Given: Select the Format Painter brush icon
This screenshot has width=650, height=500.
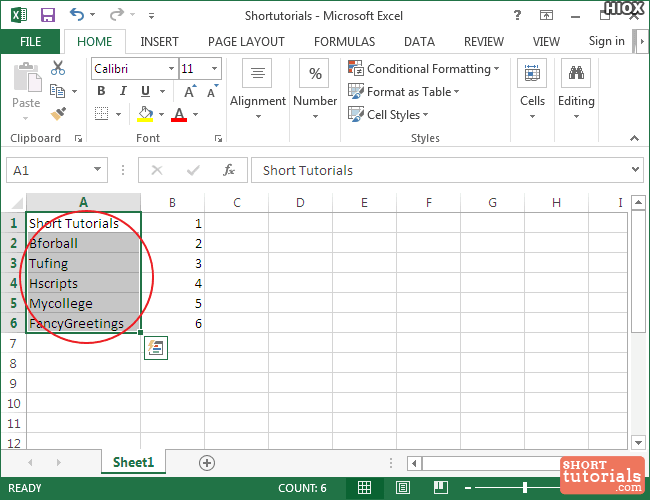Looking at the screenshot, I should [x=58, y=113].
